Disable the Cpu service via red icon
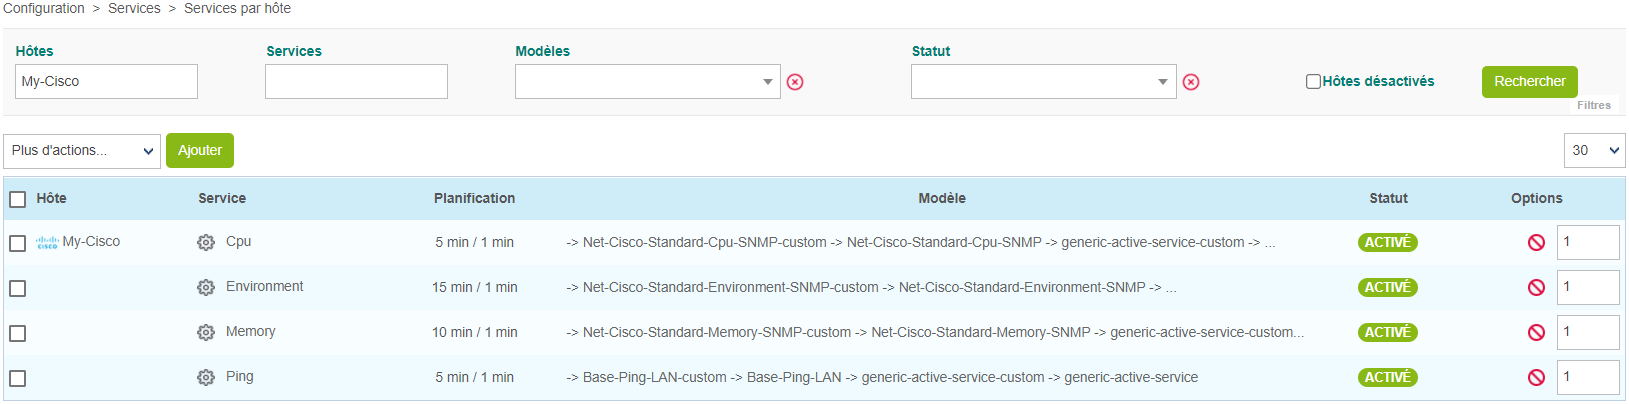 pyautogui.click(x=1536, y=242)
